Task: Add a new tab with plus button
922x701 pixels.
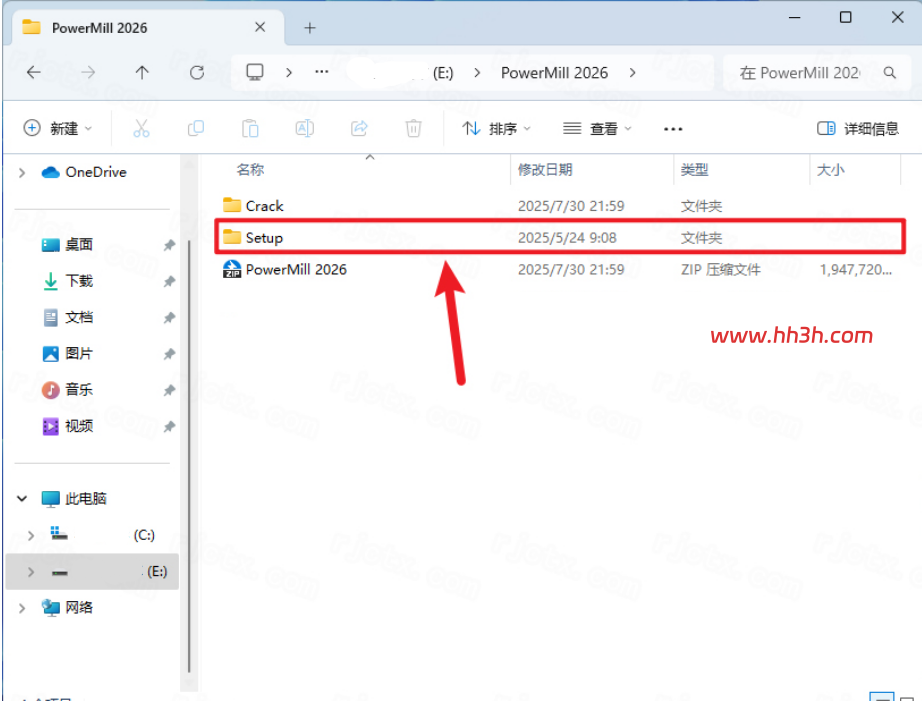Action: pyautogui.click(x=309, y=28)
